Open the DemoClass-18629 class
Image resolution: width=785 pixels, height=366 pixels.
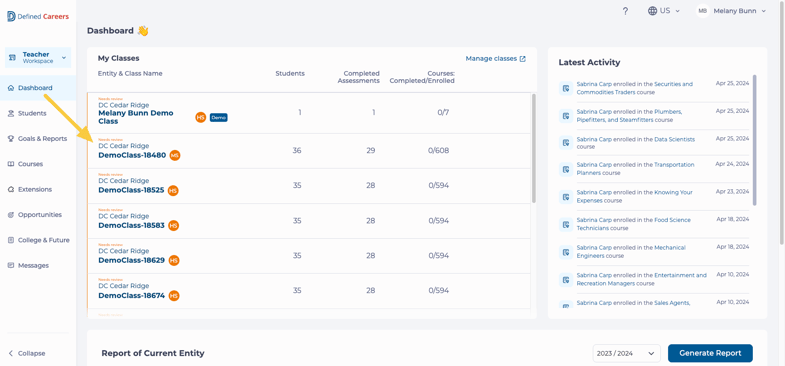point(131,260)
